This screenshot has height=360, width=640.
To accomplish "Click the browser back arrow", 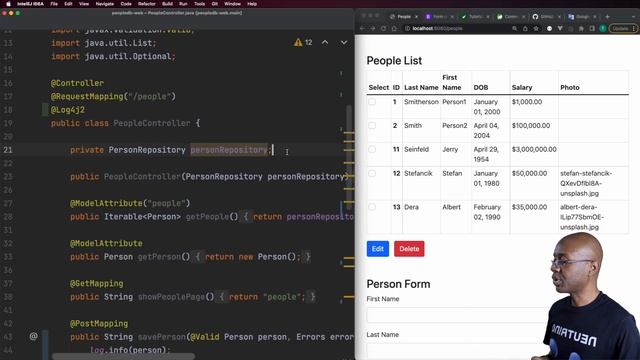I will tap(362, 29).
